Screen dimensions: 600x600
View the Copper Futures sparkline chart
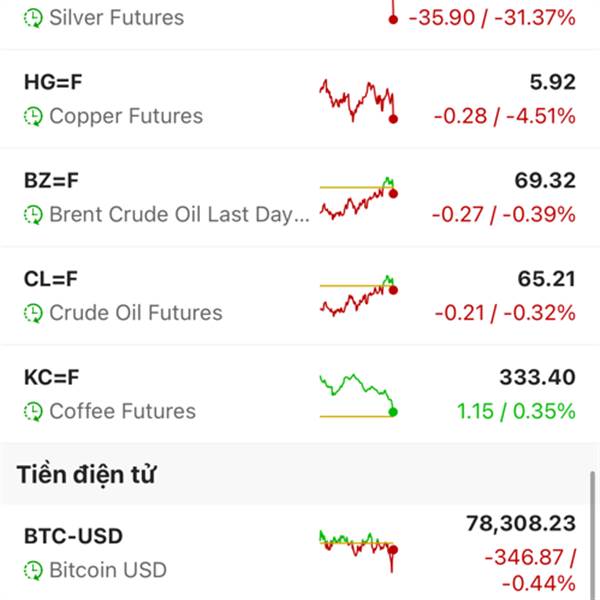click(x=358, y=100)
